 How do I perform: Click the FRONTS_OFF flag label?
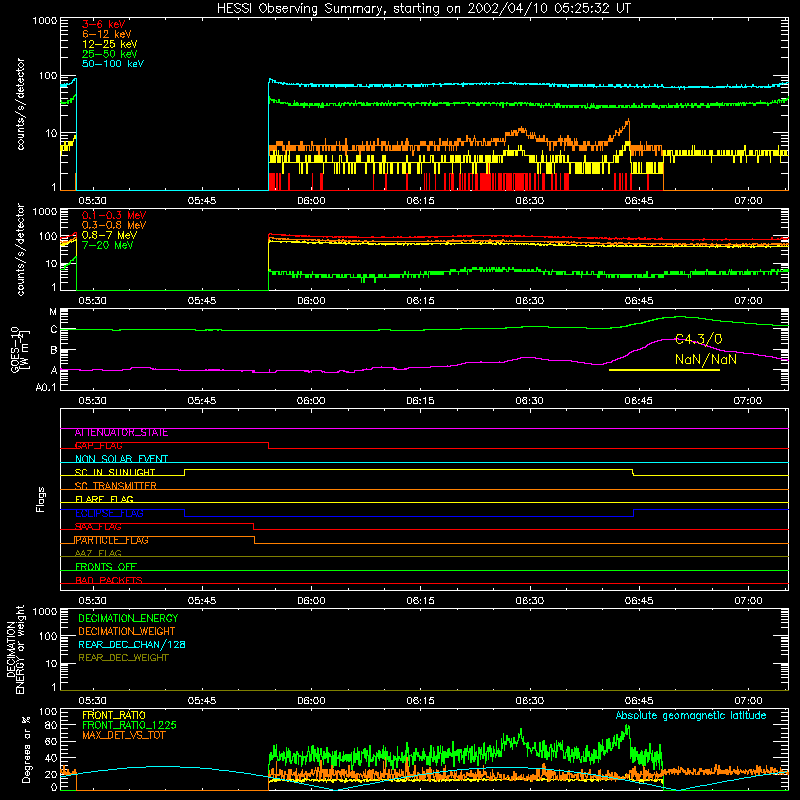(x=106, y=567)
